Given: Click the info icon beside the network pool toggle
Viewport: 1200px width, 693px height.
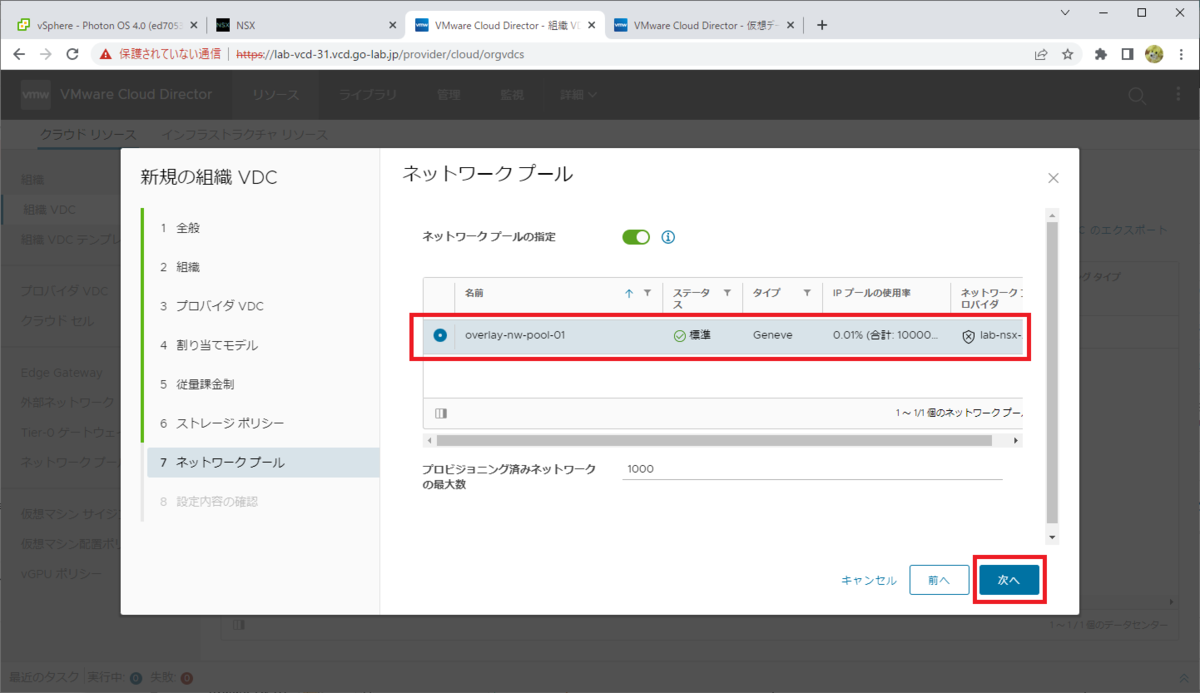Looking at the screenshot, I should point(669,237).
